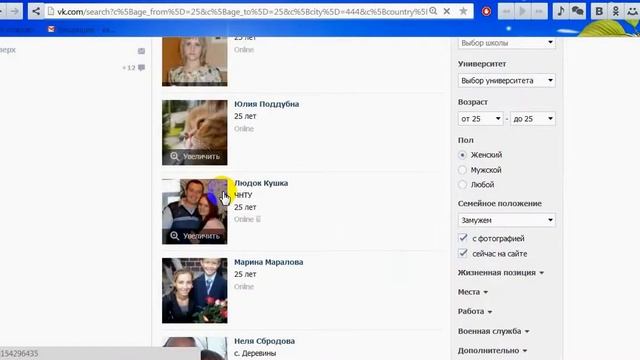The height and width of the screenshot is (360, 640).
Task: Click the 'с. Деревины' location text
Action: click(x=255, y=353)
